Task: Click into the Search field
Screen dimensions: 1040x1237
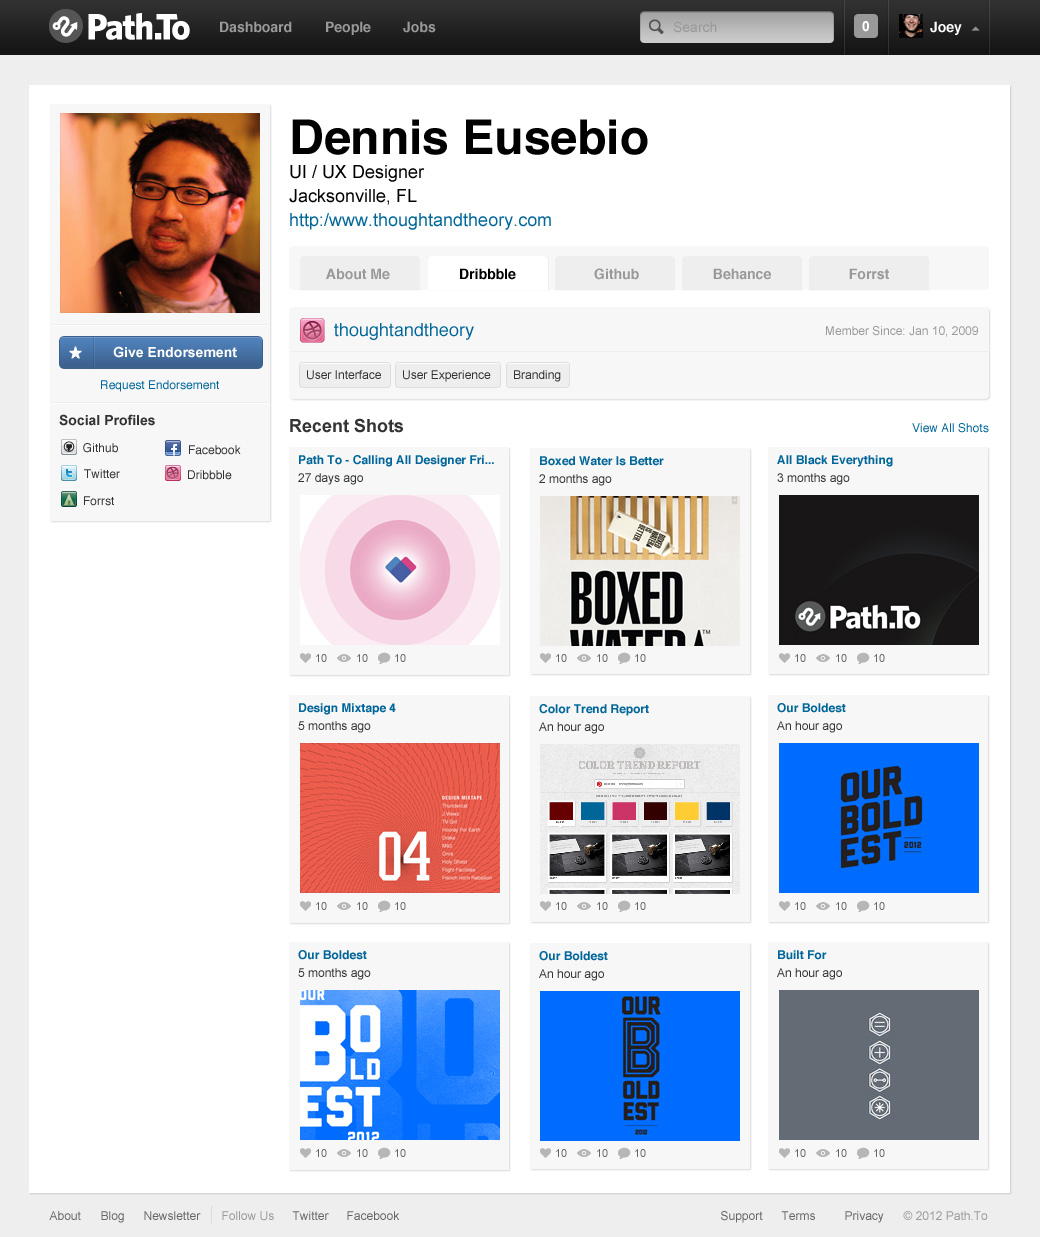Action: [737, 27]
